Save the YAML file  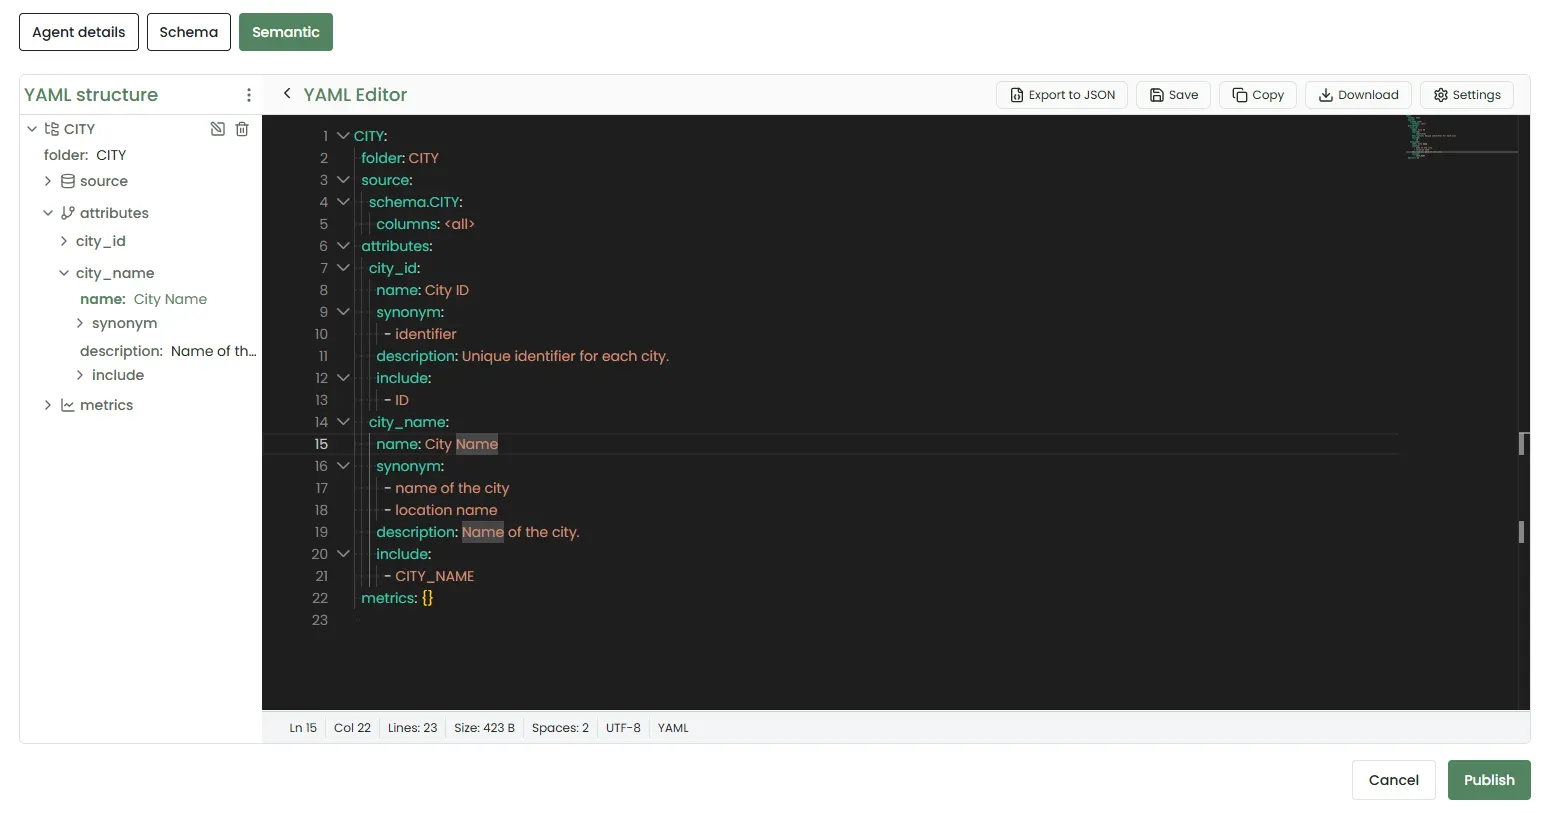1174,95
